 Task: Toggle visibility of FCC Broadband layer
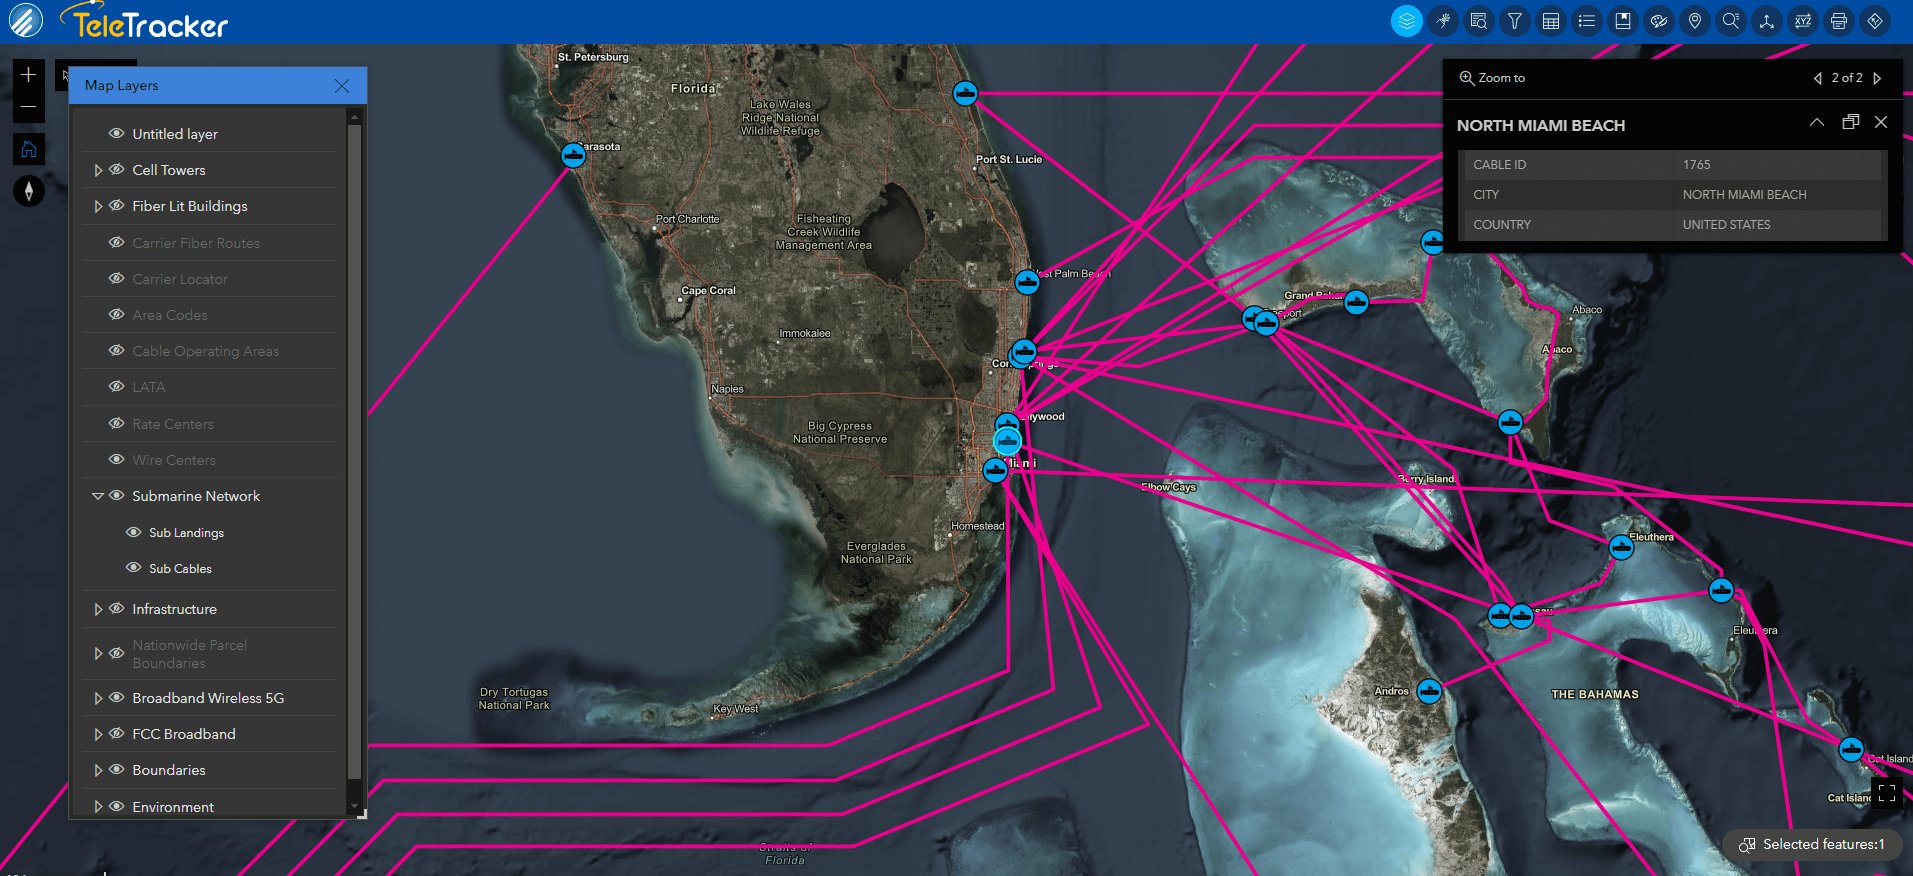pyautogui.click(x=117, y=733)
